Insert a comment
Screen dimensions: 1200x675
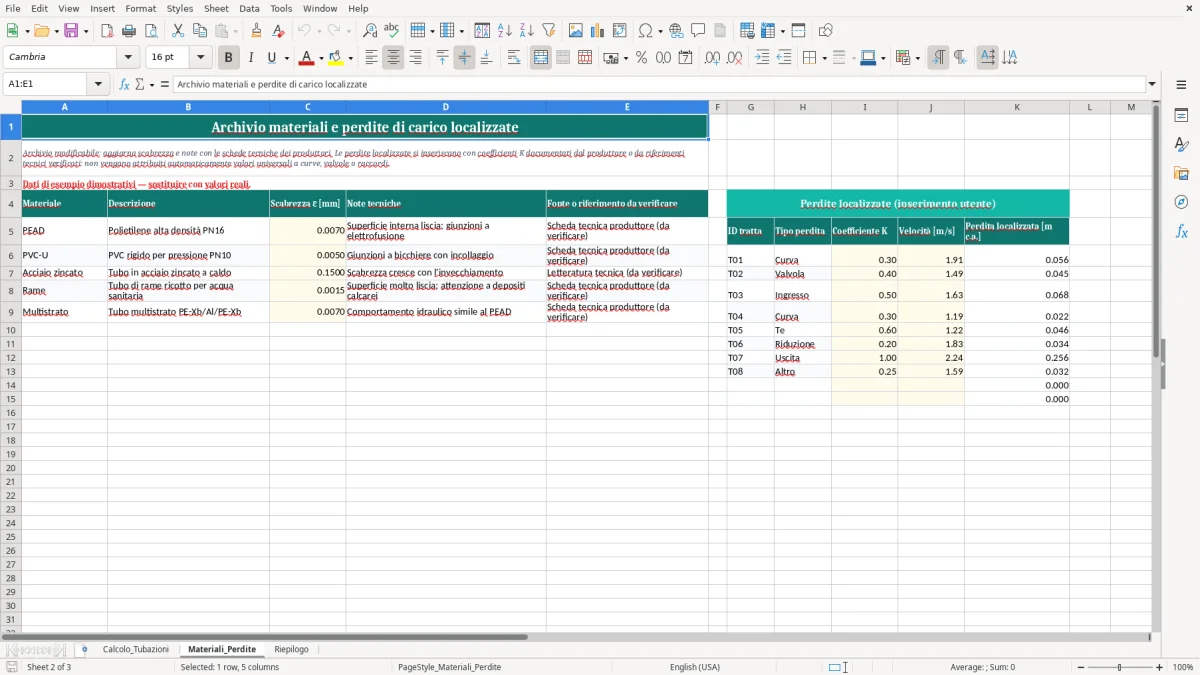(x=698, y=31)
